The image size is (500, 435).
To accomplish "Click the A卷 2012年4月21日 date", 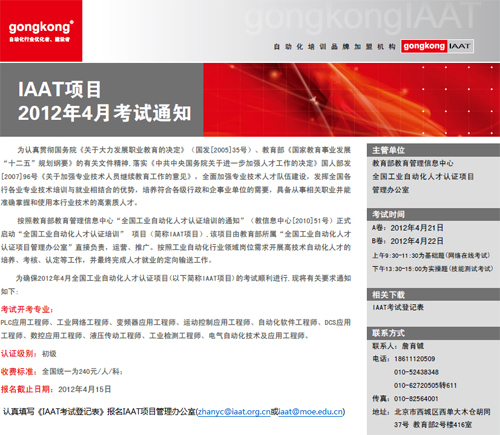I will coord(408,228).
